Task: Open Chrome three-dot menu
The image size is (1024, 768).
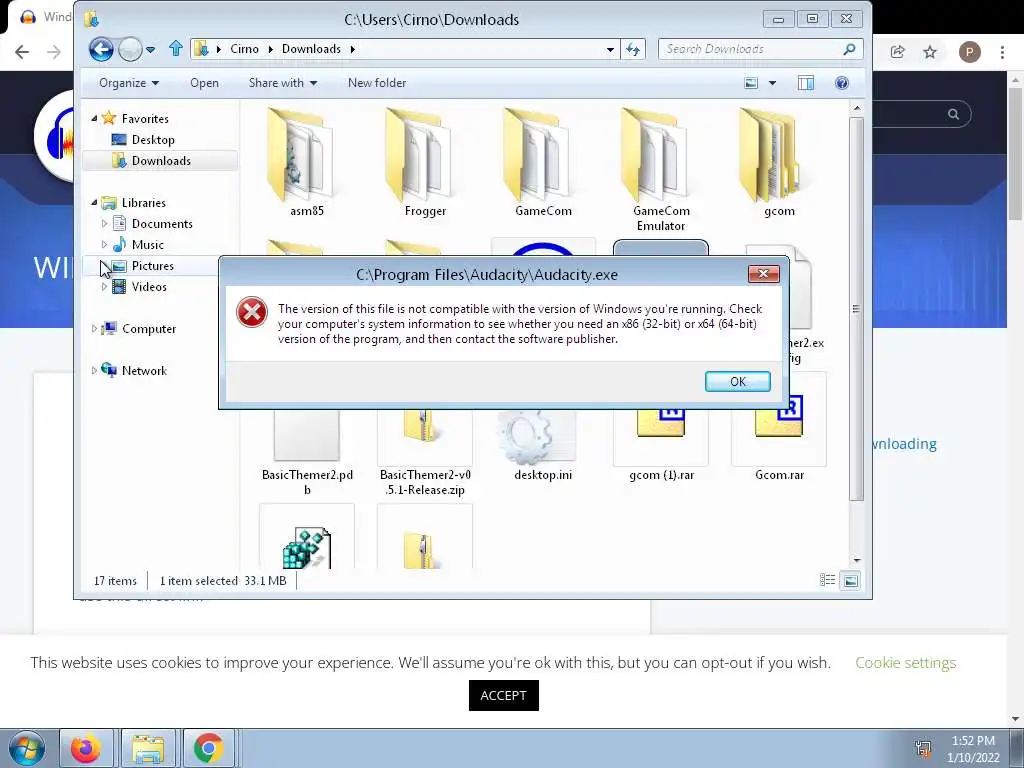Action: tap(1002, 52)
